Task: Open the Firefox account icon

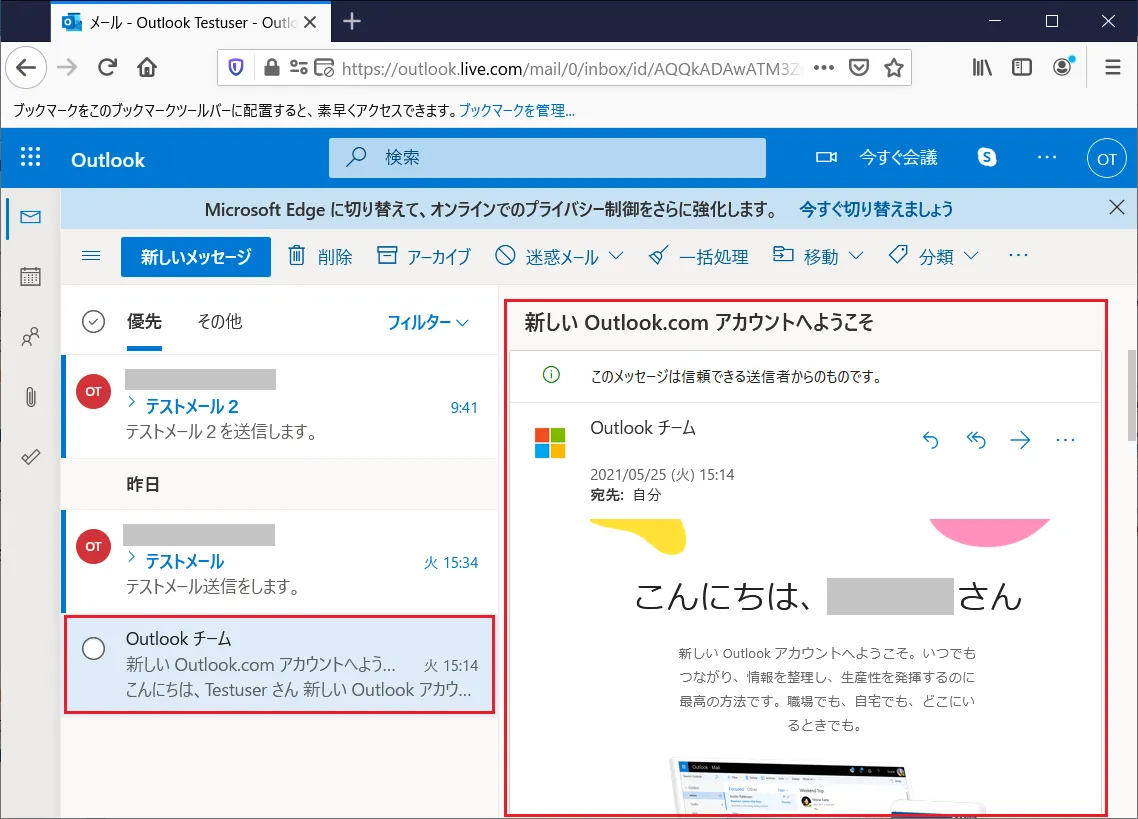Action: coord(1063,68)
